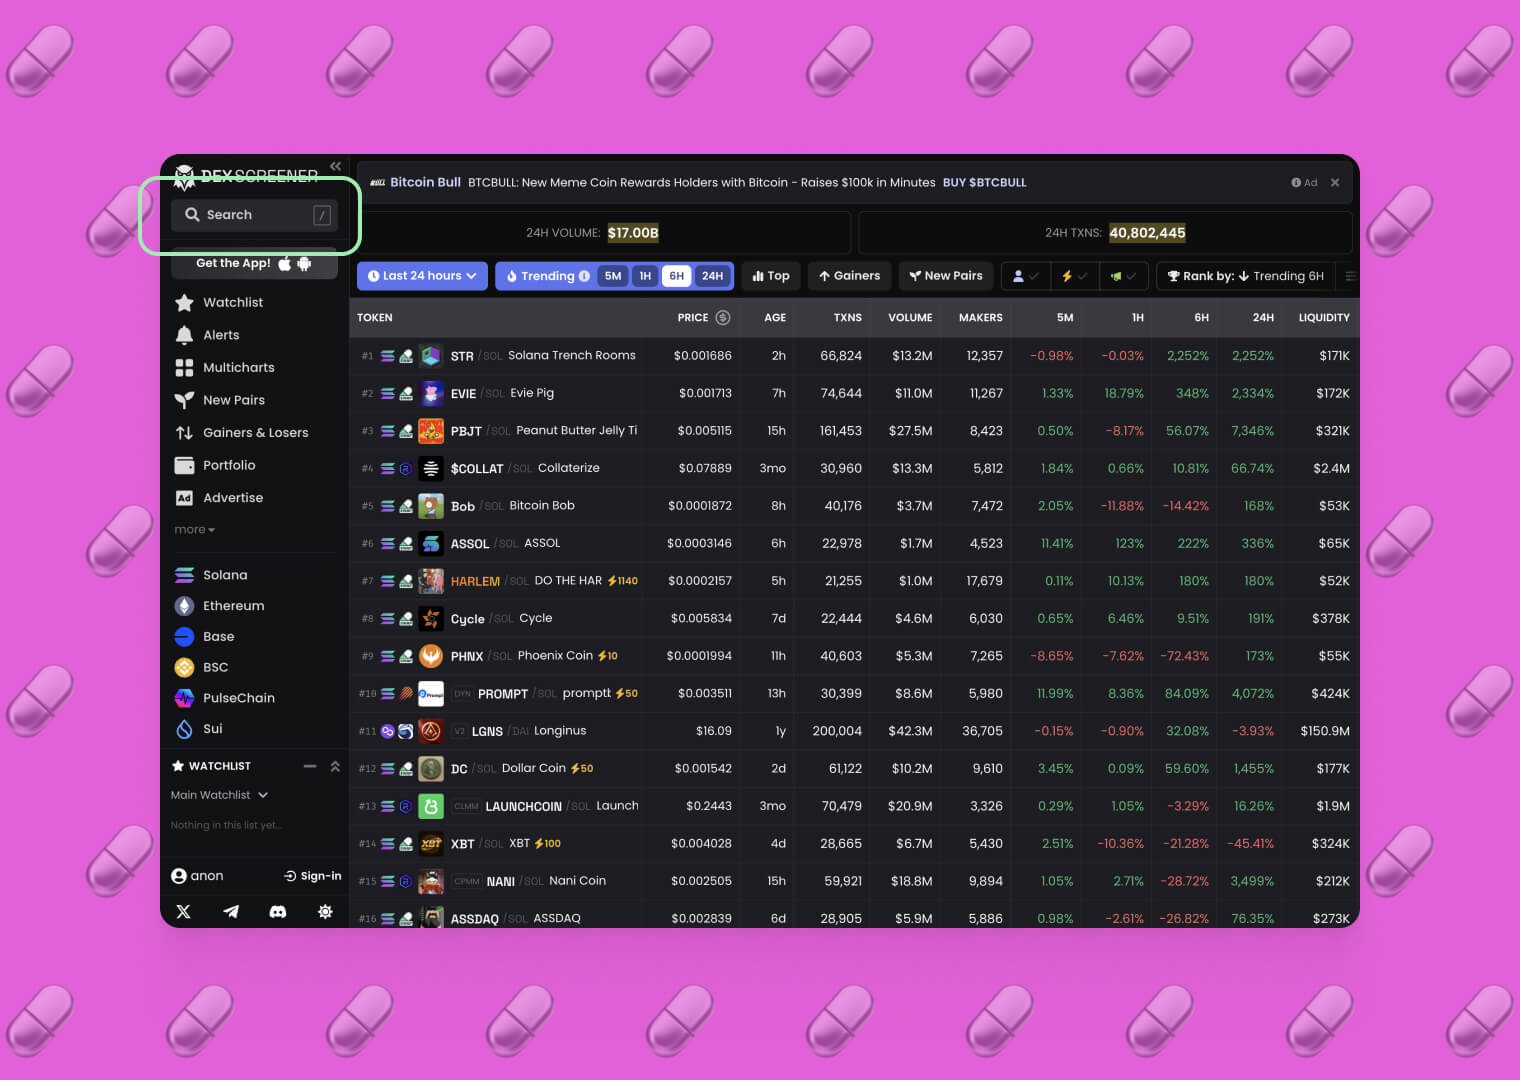Click the Sign-in link
The width and height of the screenshot is (1520, 1080).
[313, 876]
